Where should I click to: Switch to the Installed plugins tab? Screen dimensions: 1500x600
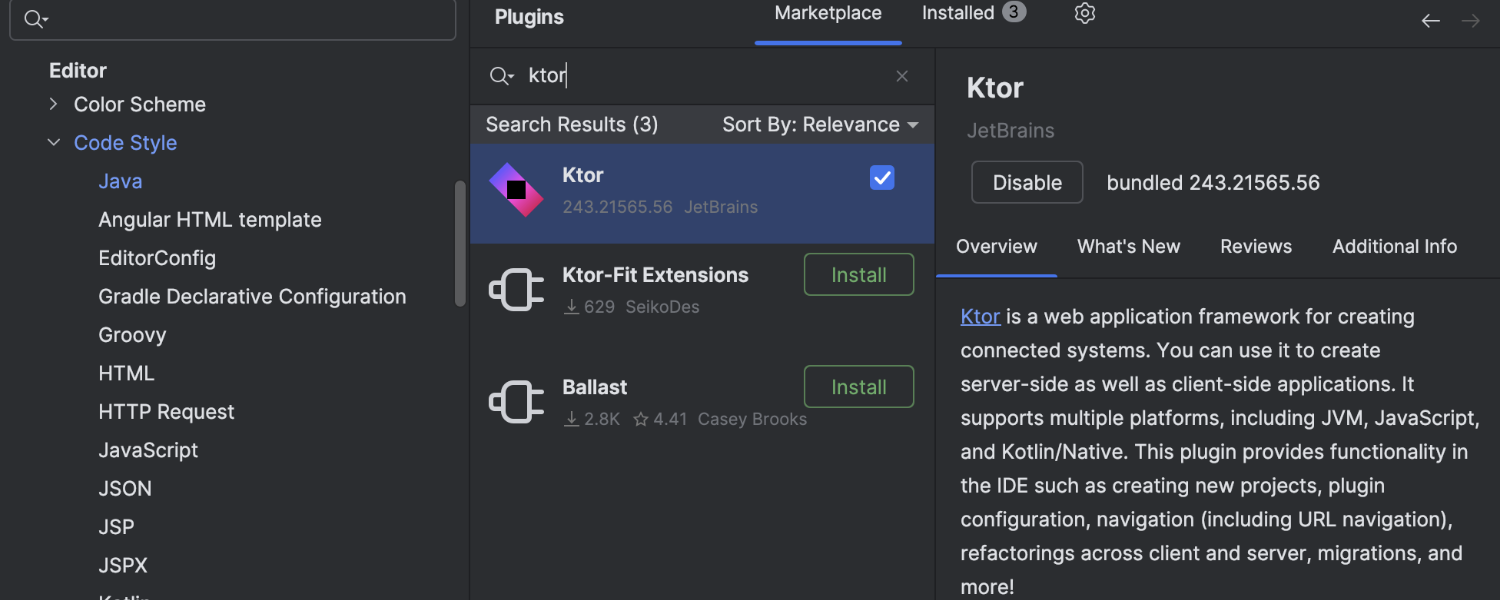[x=973, y=13]
